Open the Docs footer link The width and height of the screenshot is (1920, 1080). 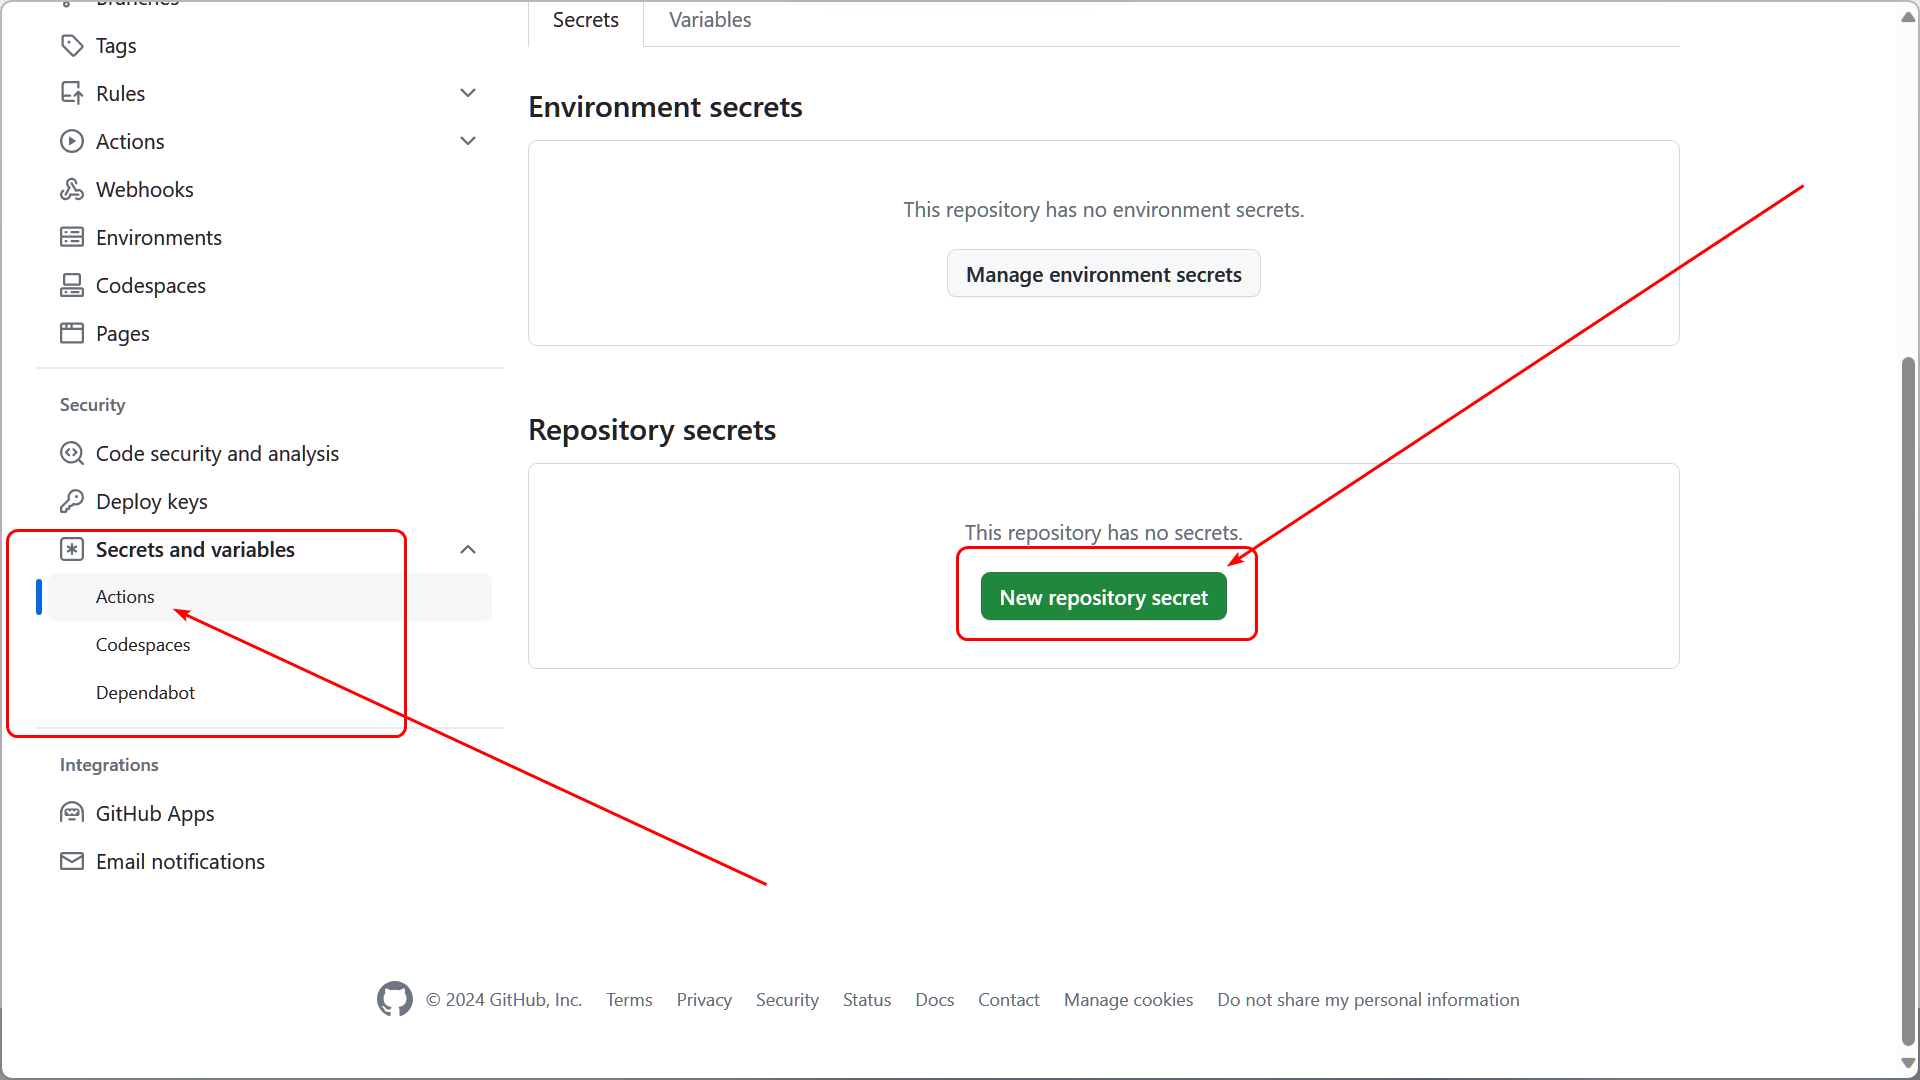click(935, 1000)
